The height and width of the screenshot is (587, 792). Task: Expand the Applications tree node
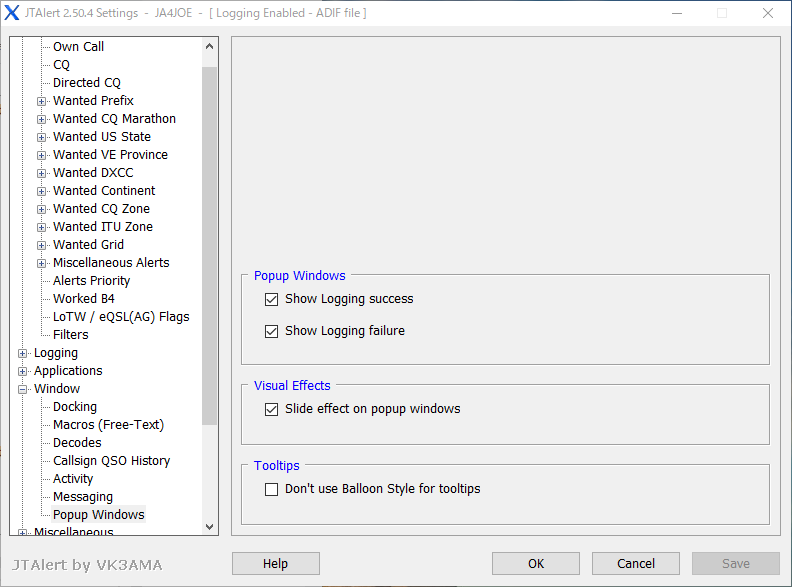click(x=22, y=371)
